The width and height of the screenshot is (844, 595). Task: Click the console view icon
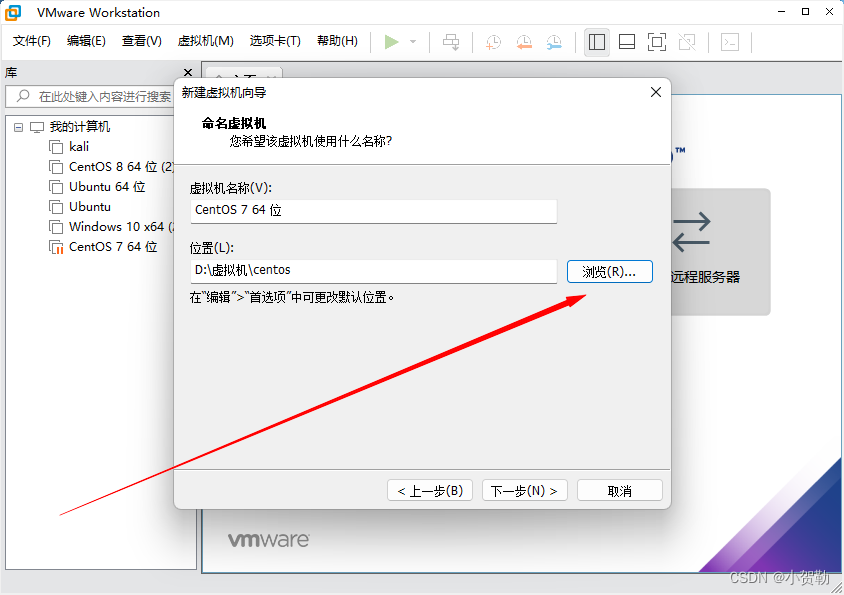(x=730, y=42)
